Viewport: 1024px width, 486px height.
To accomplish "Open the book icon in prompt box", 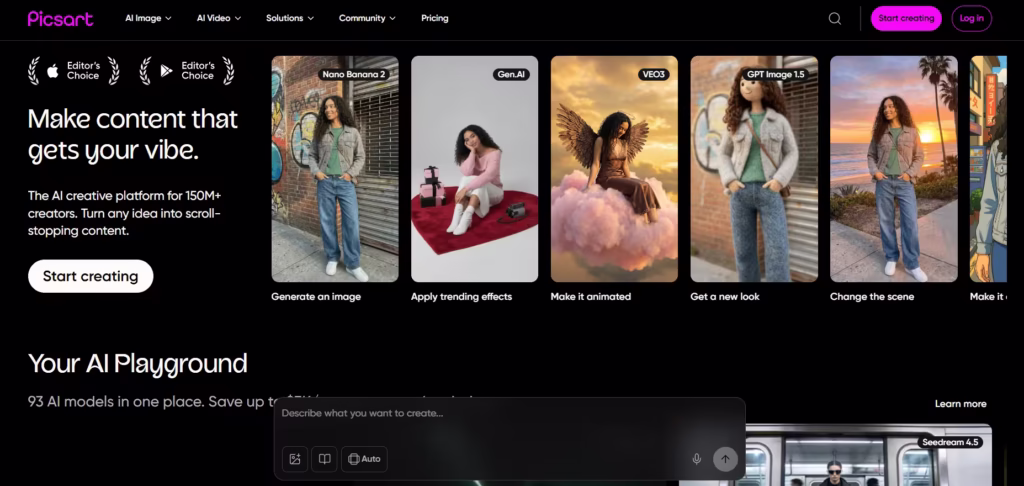I will 324,459.
